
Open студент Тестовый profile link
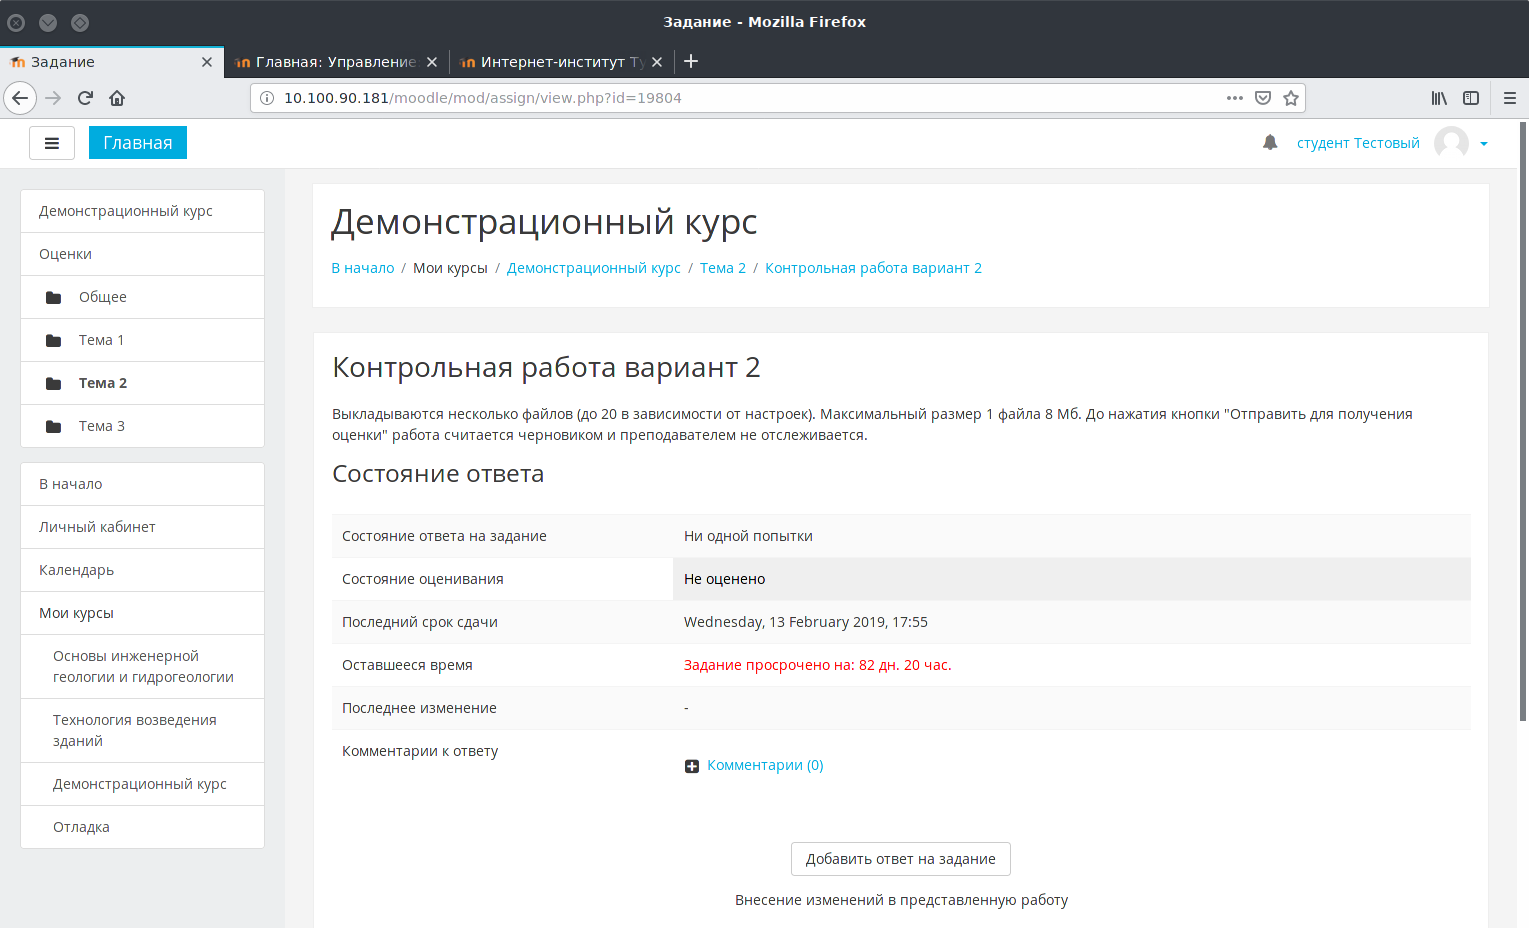(x=1358, y=143)
